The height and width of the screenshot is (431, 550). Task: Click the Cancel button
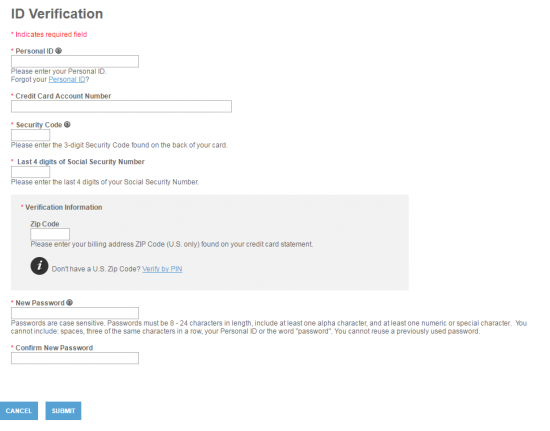[19, 411]
